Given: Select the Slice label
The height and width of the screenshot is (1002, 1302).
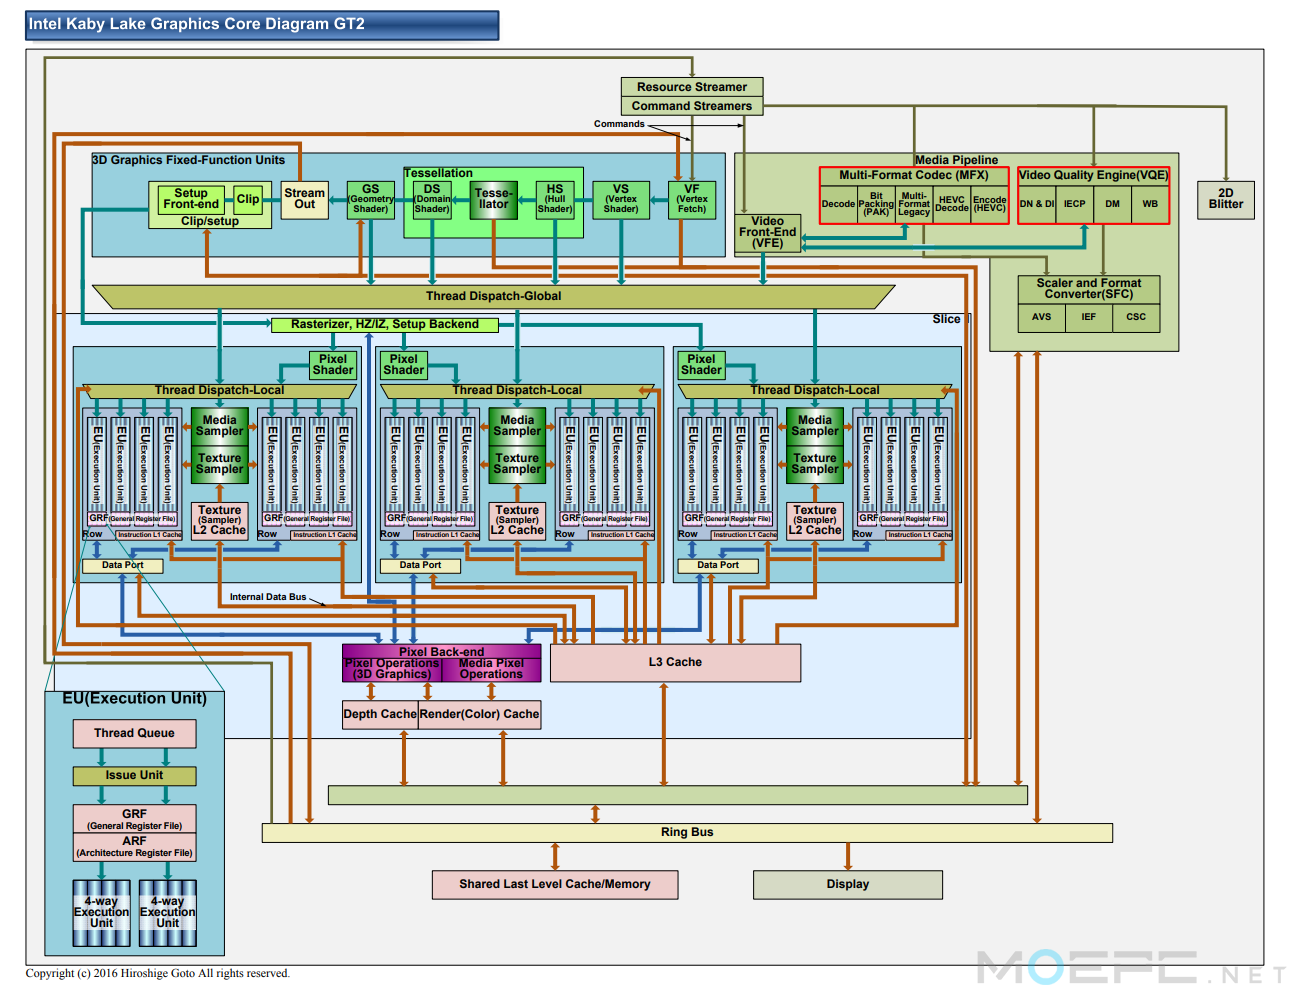Looking at the screenshot, I should tap(947, 319).
